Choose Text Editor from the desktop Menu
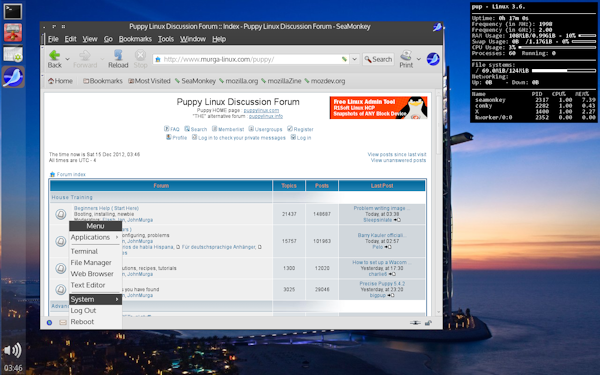 (x=95, y=285)
